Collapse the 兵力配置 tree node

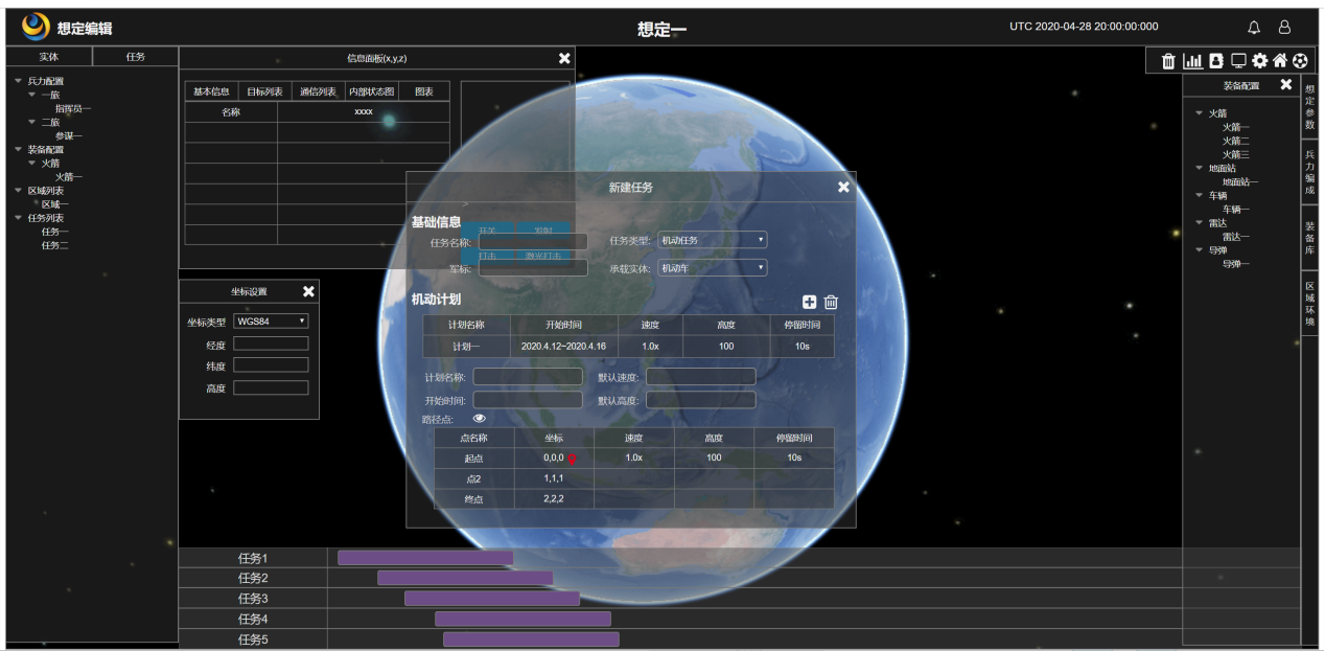coord(18,81)
